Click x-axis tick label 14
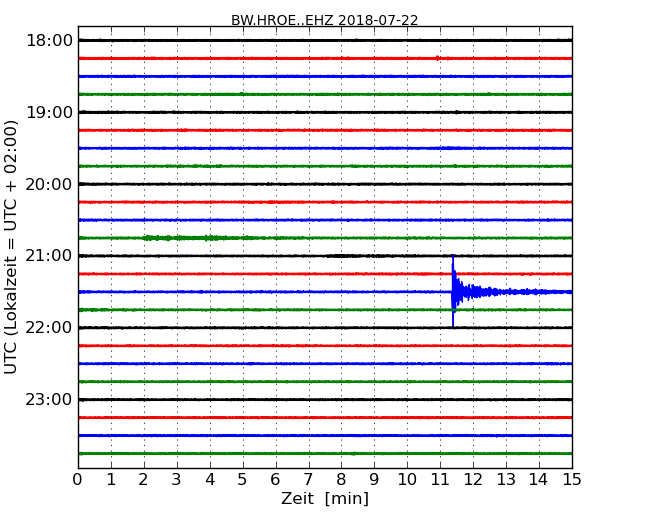The width and height of the screenshot is (650, 520). coord(539,479)
